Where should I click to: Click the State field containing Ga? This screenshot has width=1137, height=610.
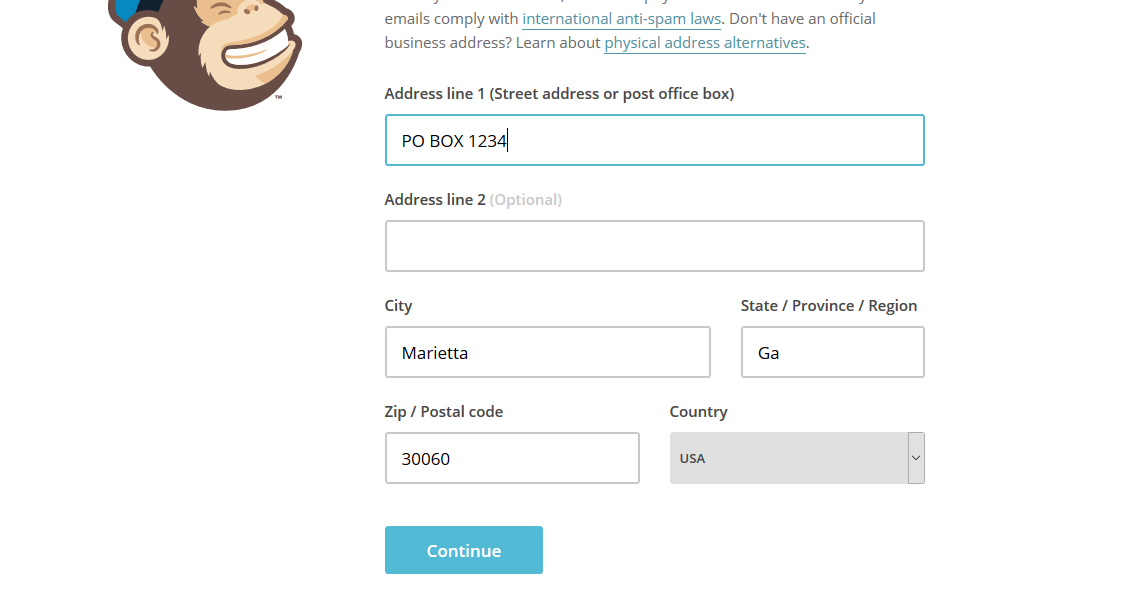(x=832, y=352)
